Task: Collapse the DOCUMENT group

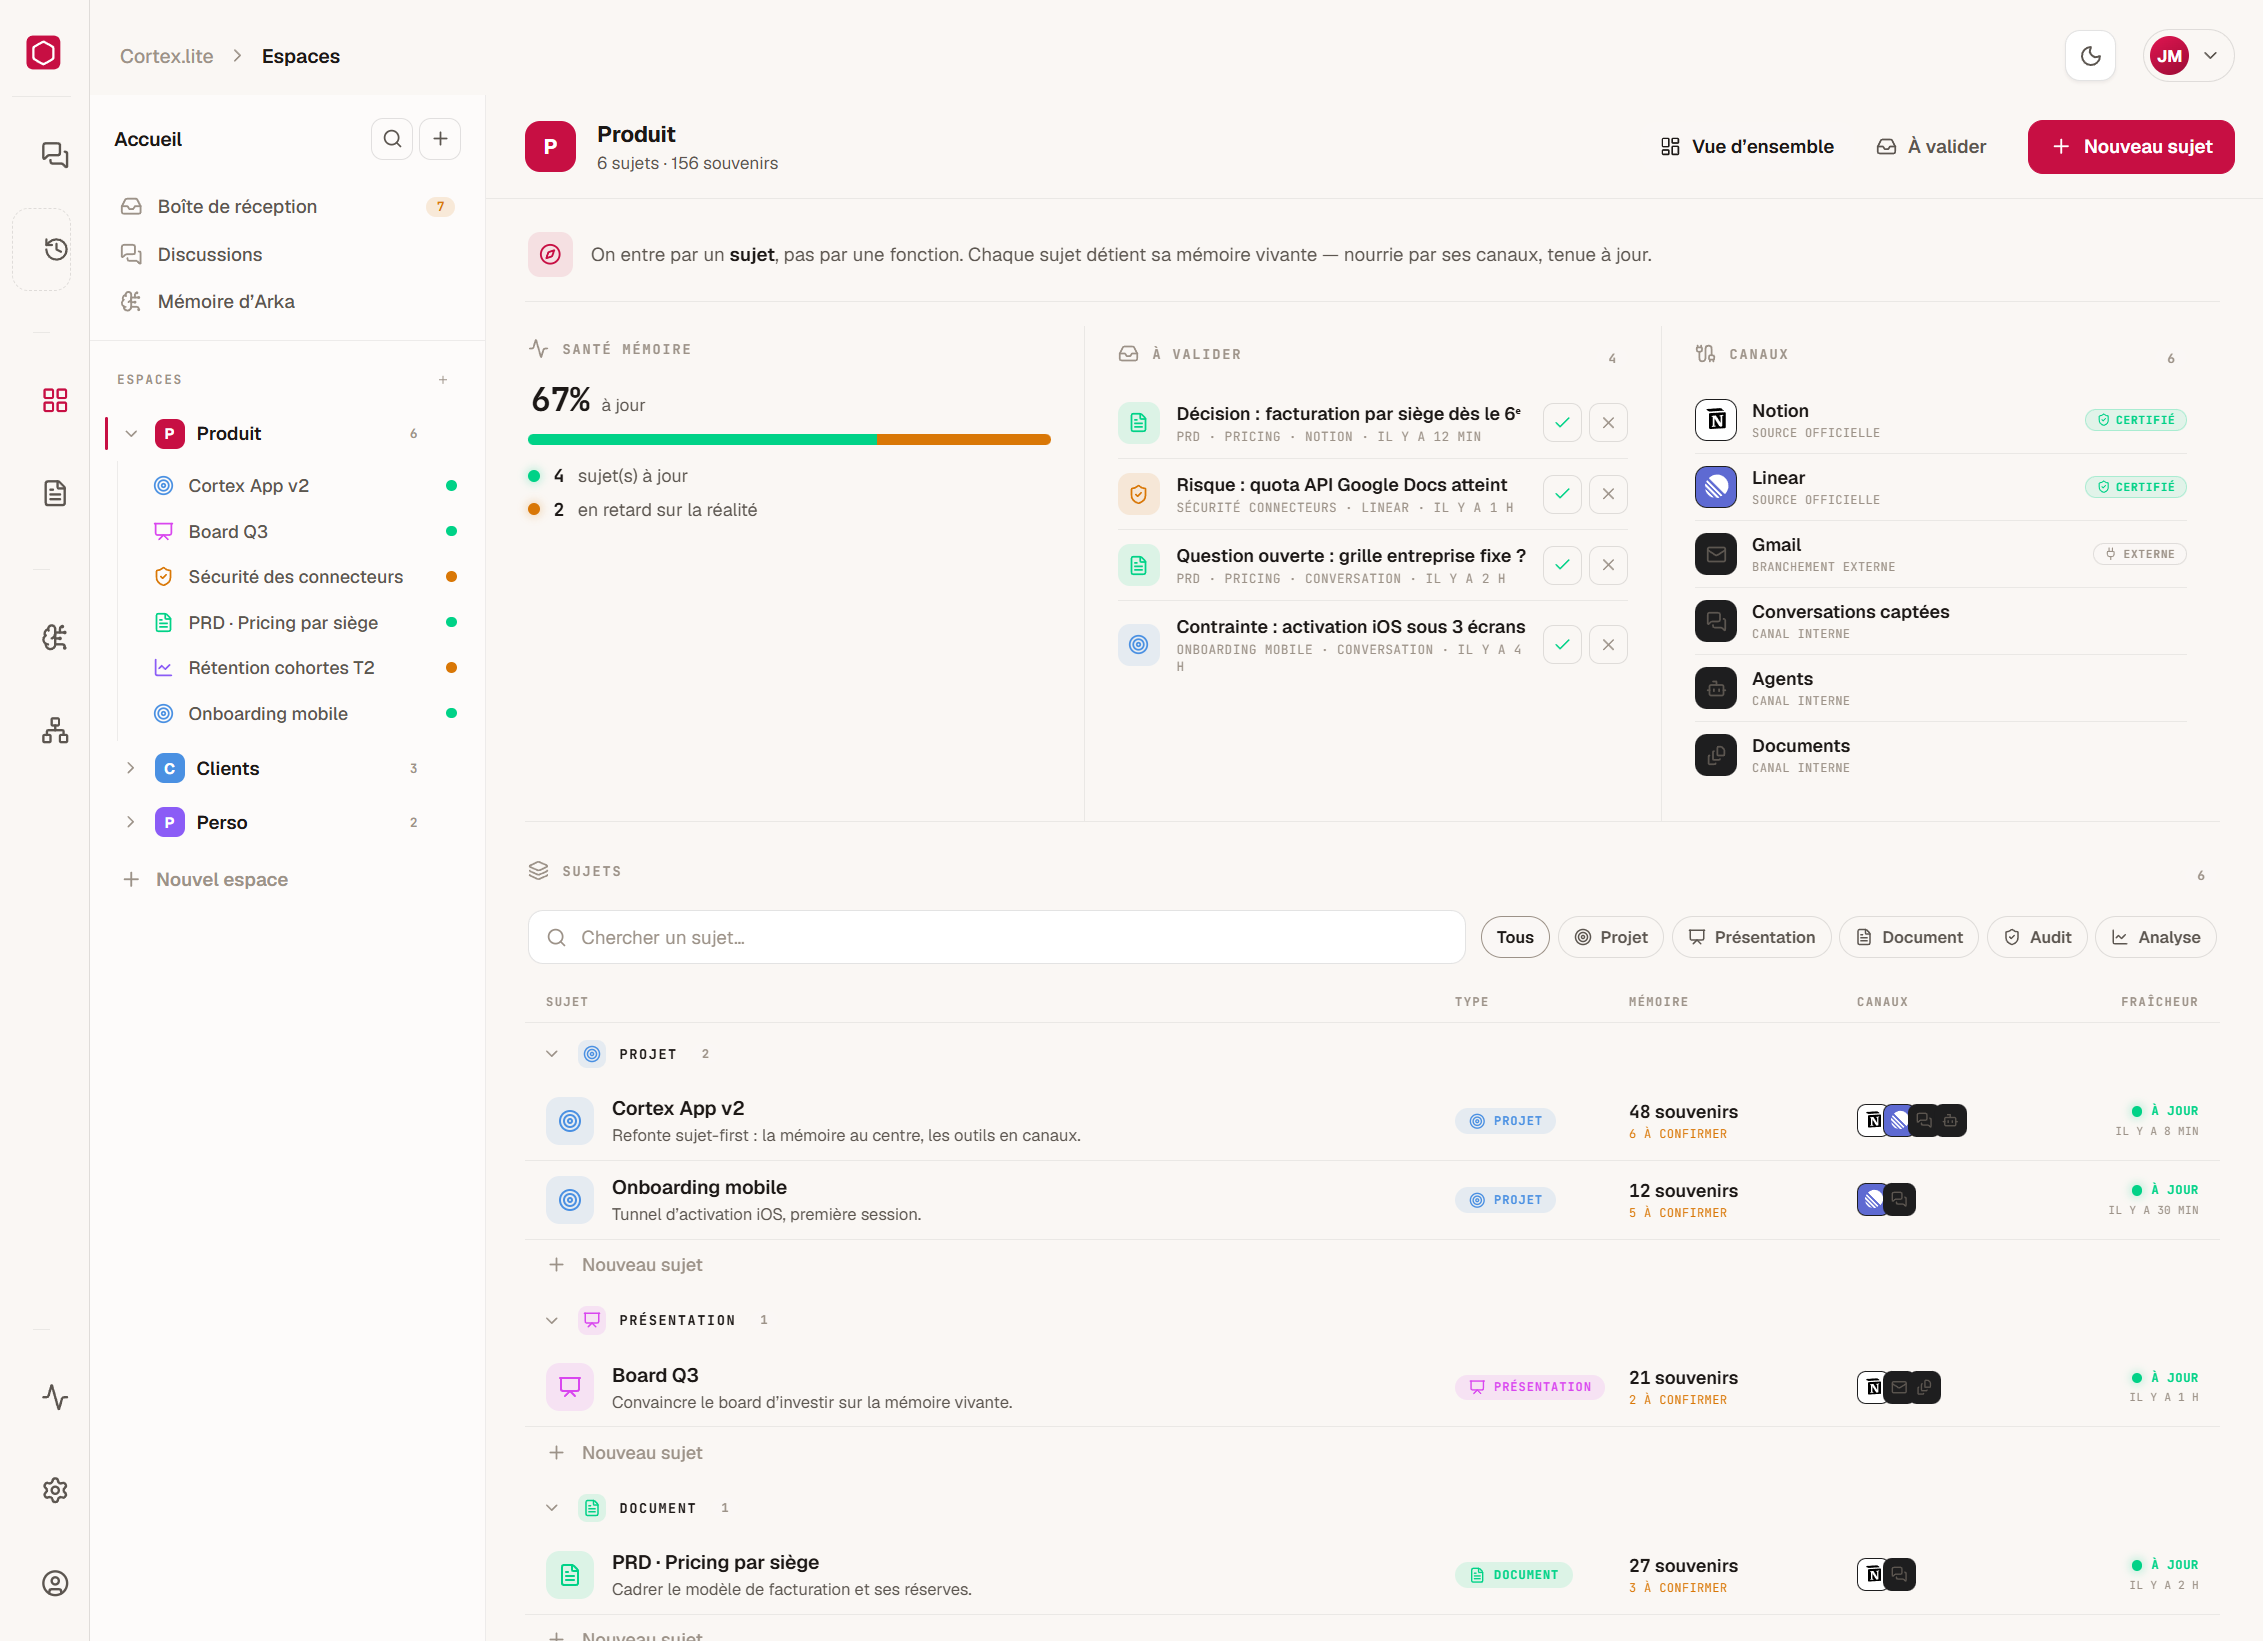Action: (552, 1508)
